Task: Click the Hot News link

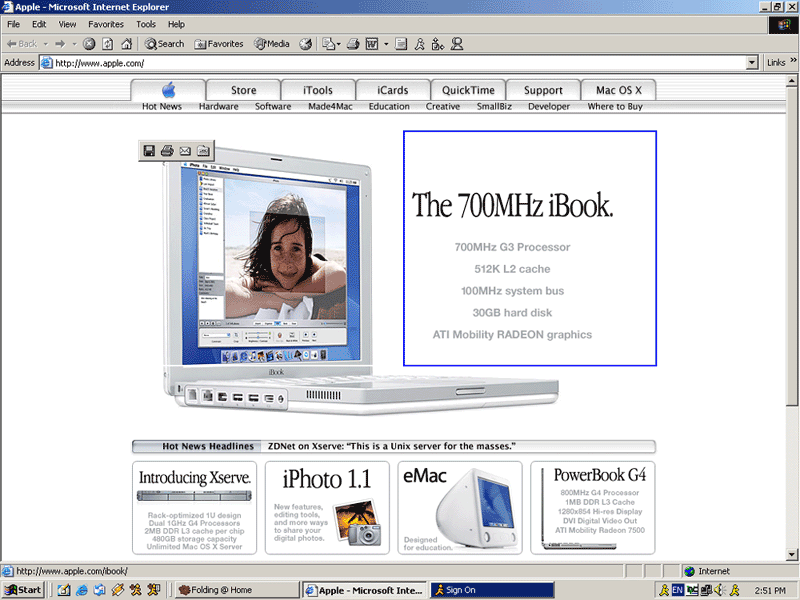Action: (x=162, y=107)
